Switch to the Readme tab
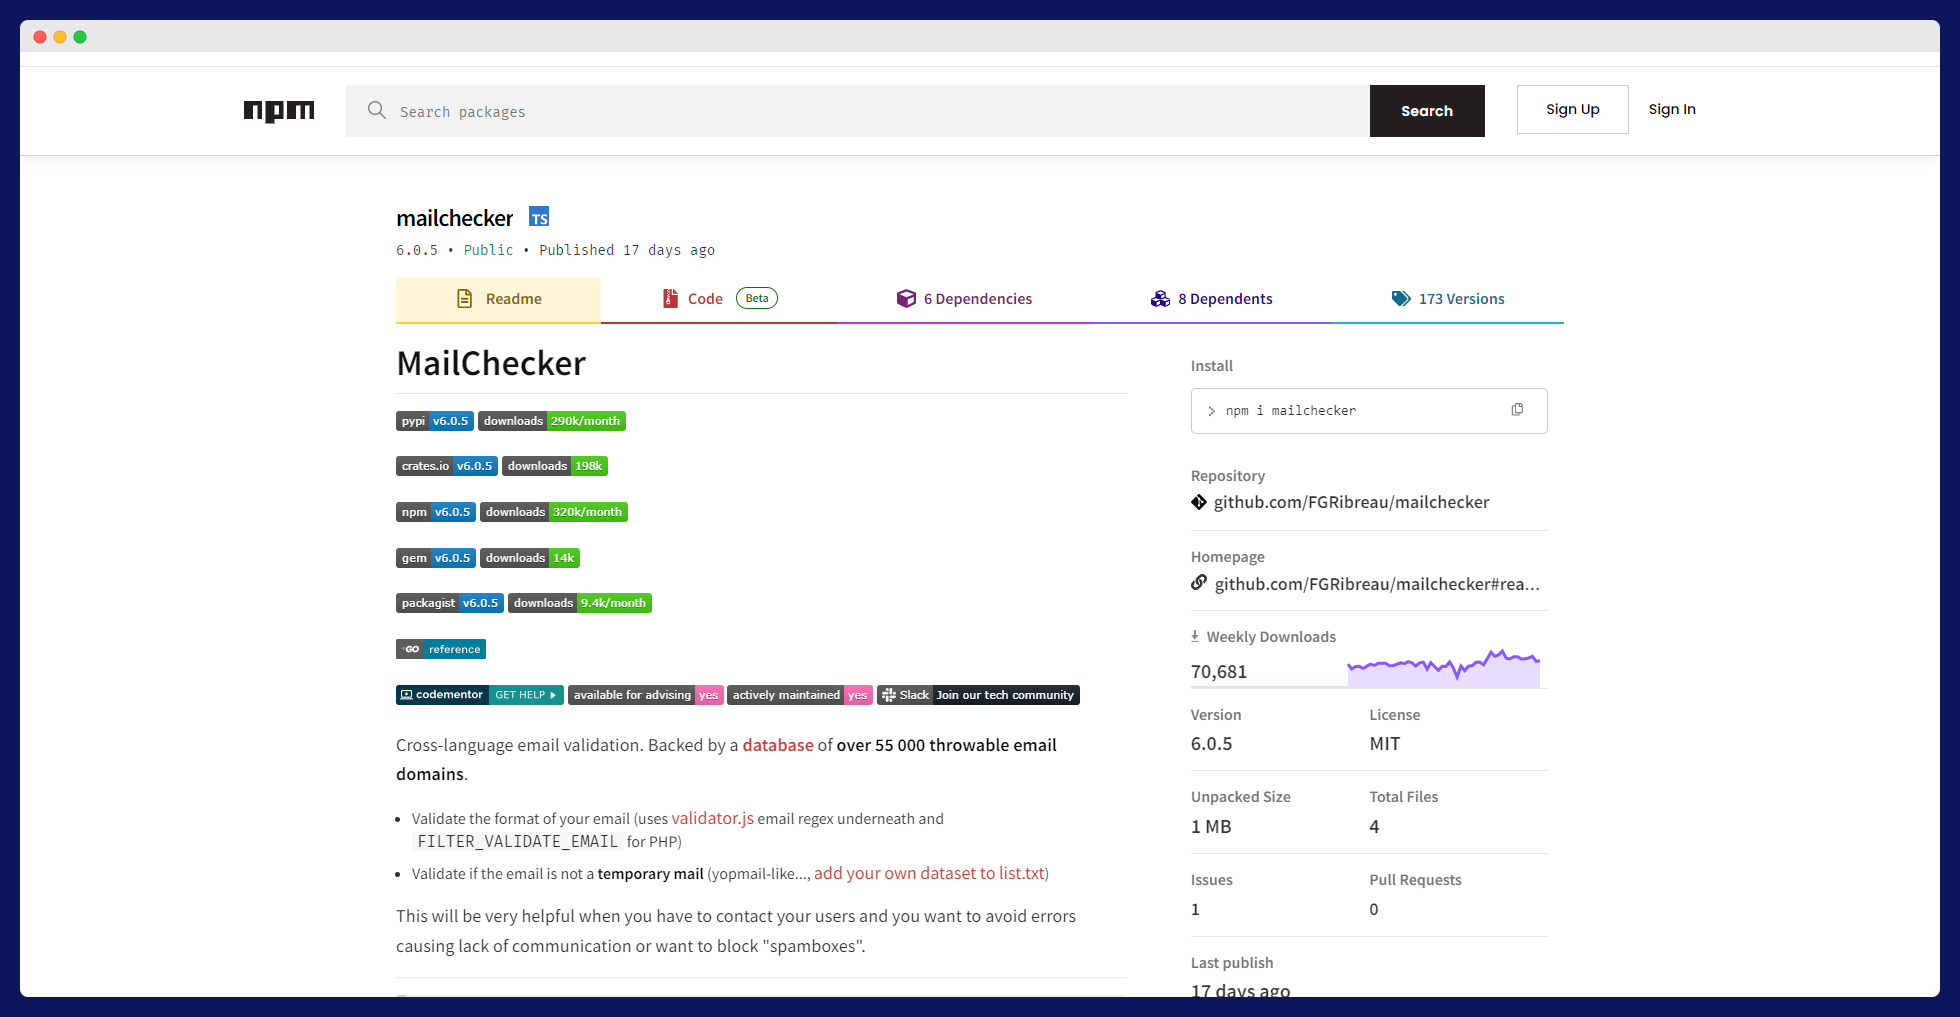This screenshot has height=1017, width=1960. tap(499, 299)
